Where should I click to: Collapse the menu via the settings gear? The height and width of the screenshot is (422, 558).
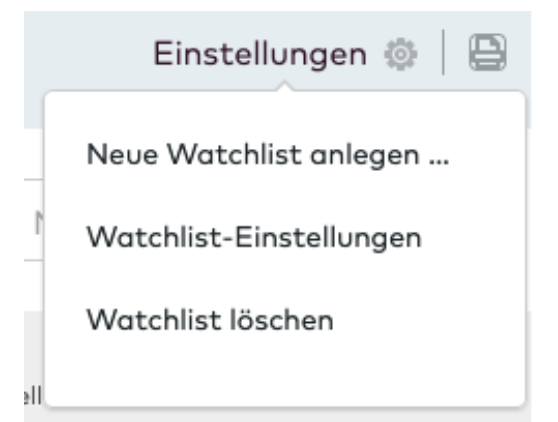point(400,54)
